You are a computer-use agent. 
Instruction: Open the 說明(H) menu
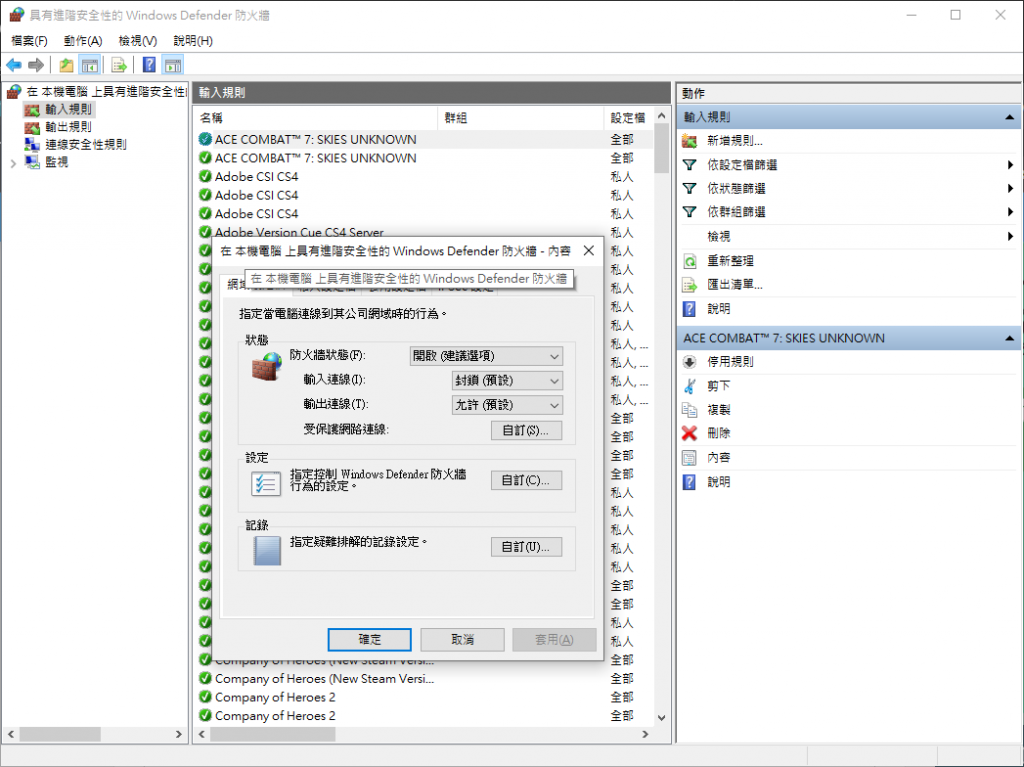tap(193, 41)
